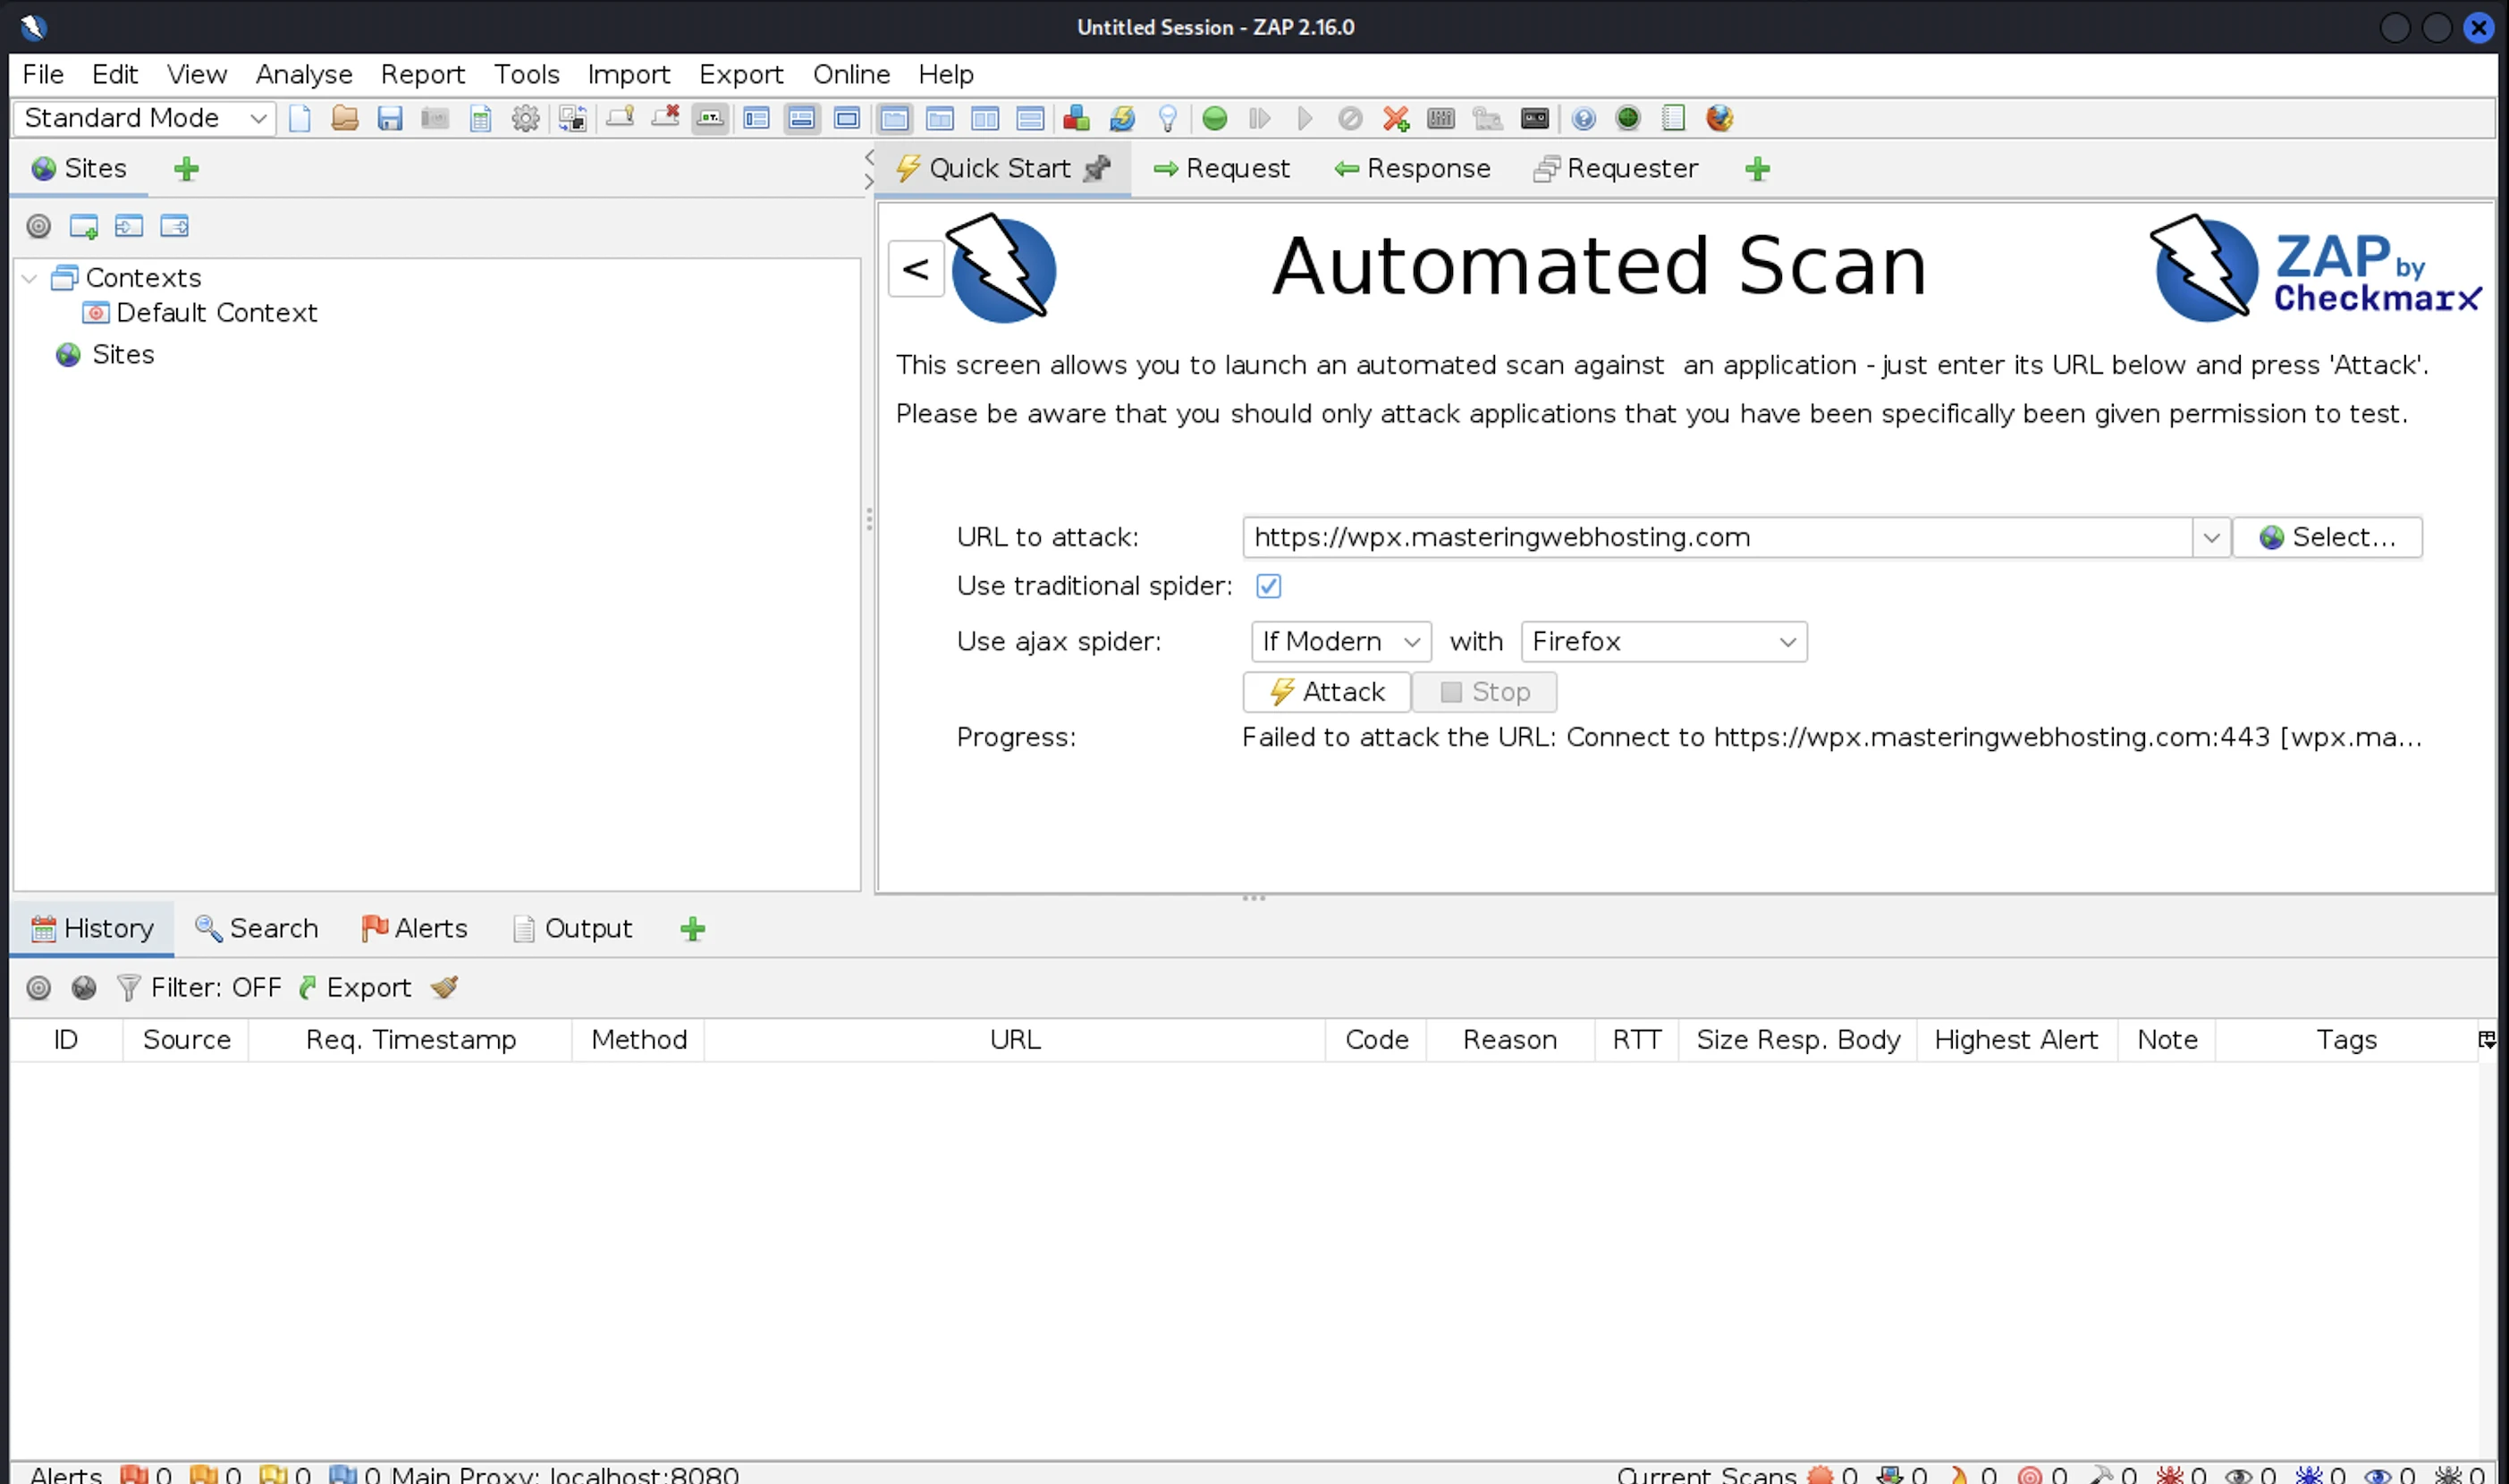The height and width of the screenshot is (1484, 2509).
Task: Collapse the Contexts tree node
Action: tap(30, 278)
